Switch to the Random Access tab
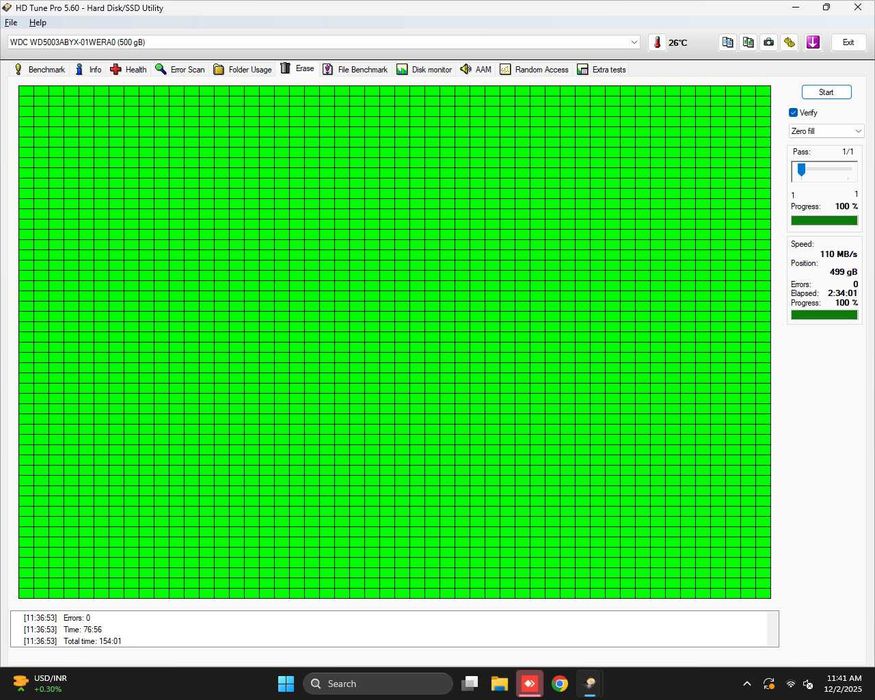 pos(534,69)
